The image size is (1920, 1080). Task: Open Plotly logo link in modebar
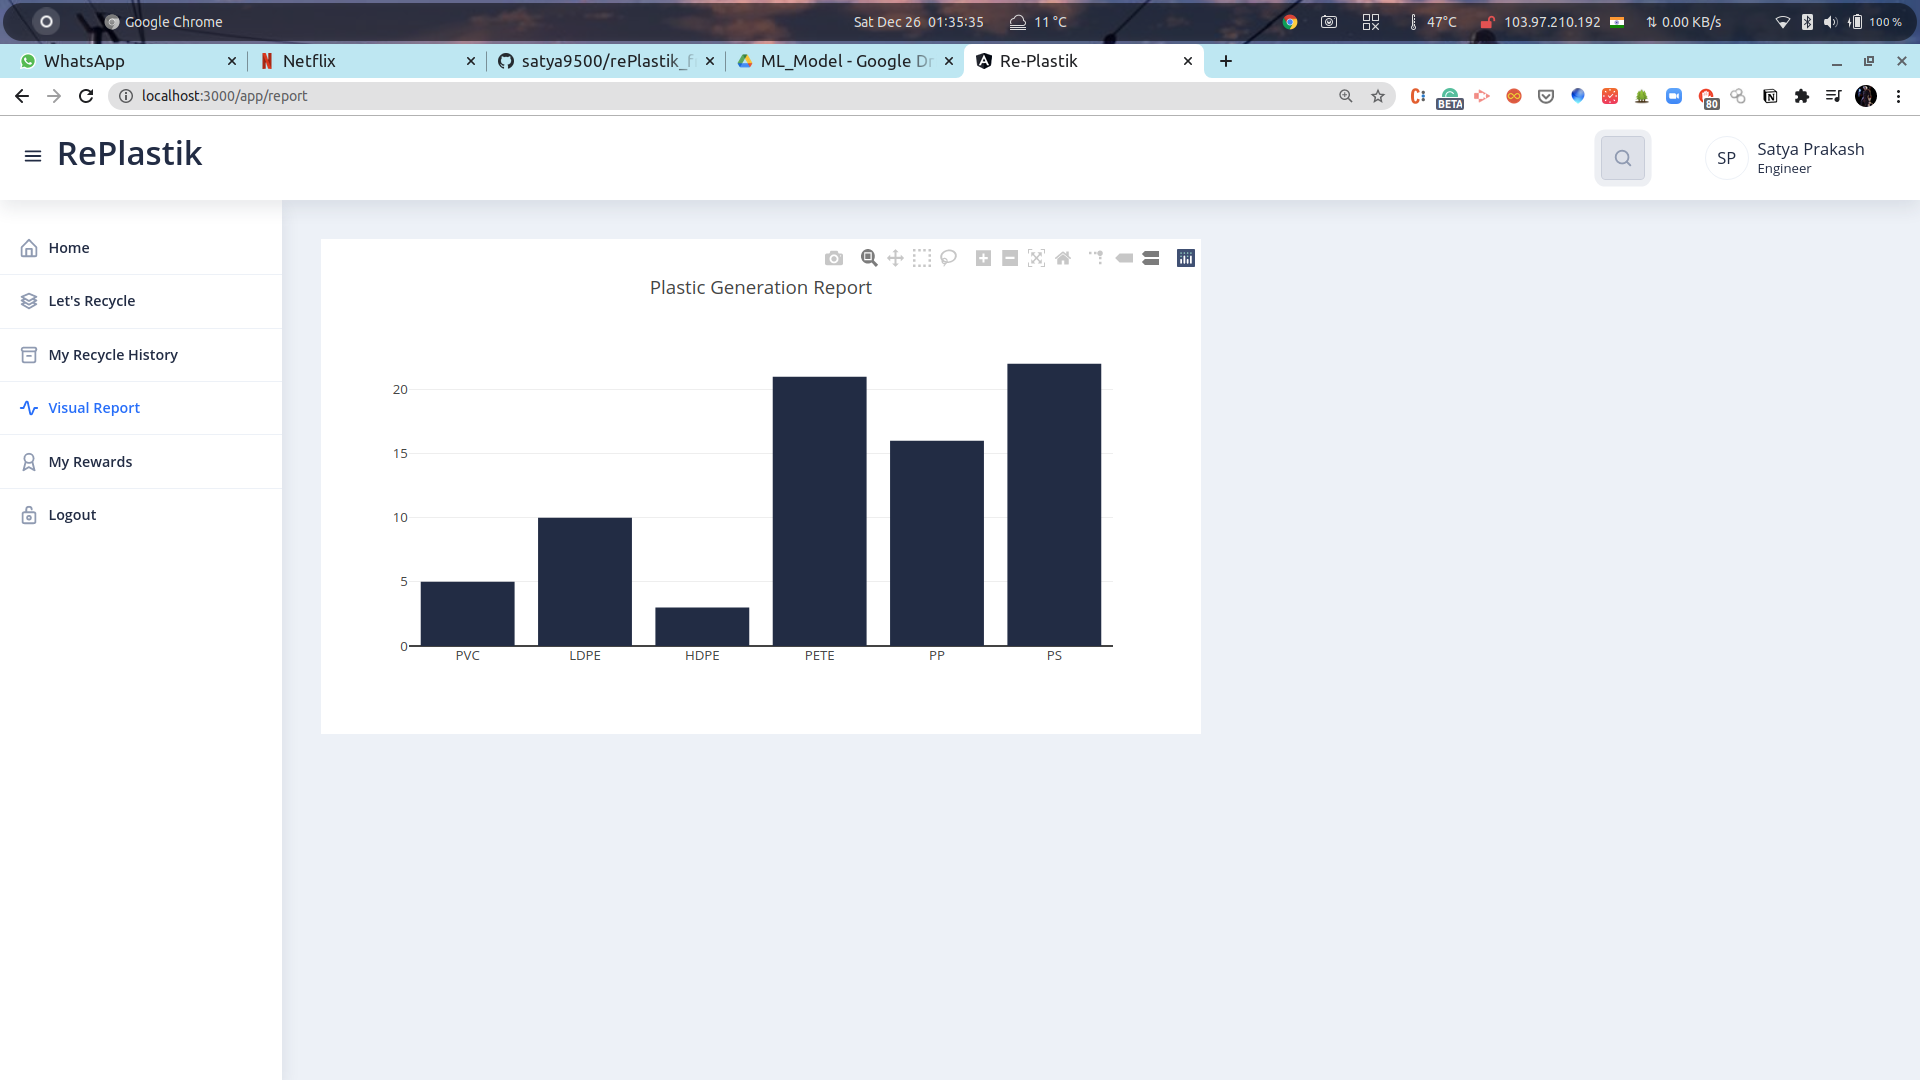click(1186, 258)
